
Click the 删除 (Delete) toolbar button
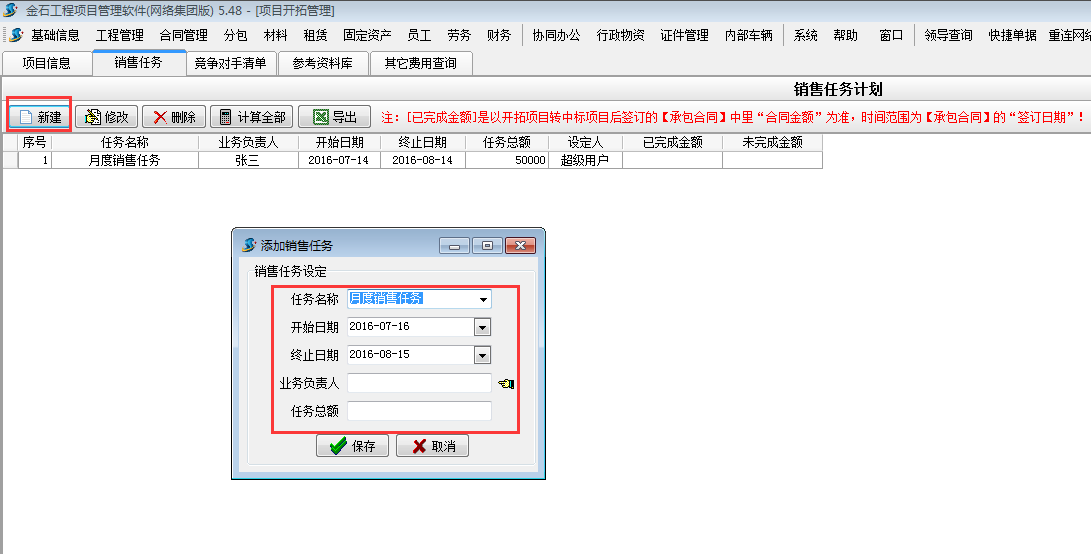point(174,117)
